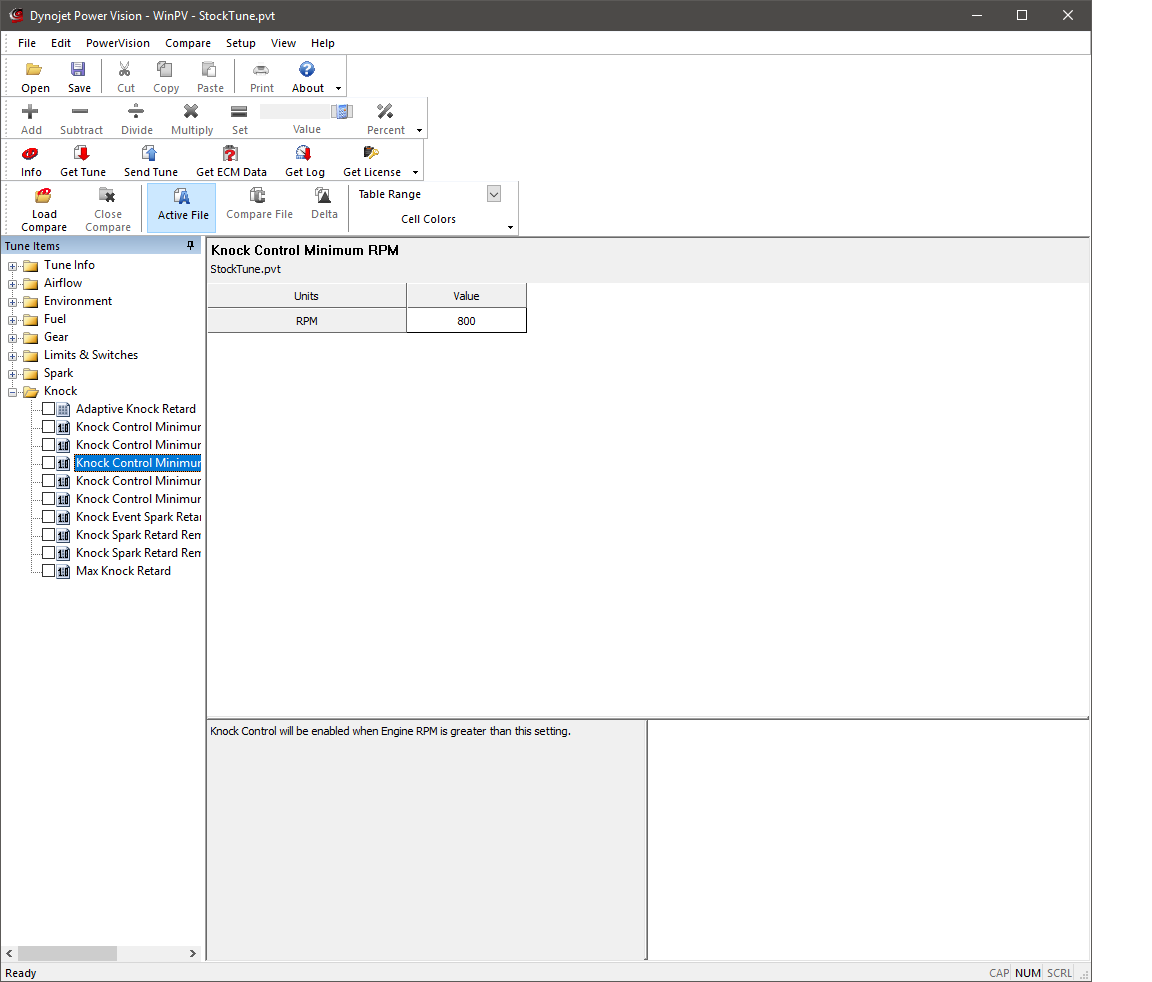Click the Get Log icon
Screen dimensions: 1152x982
point(304,154)
